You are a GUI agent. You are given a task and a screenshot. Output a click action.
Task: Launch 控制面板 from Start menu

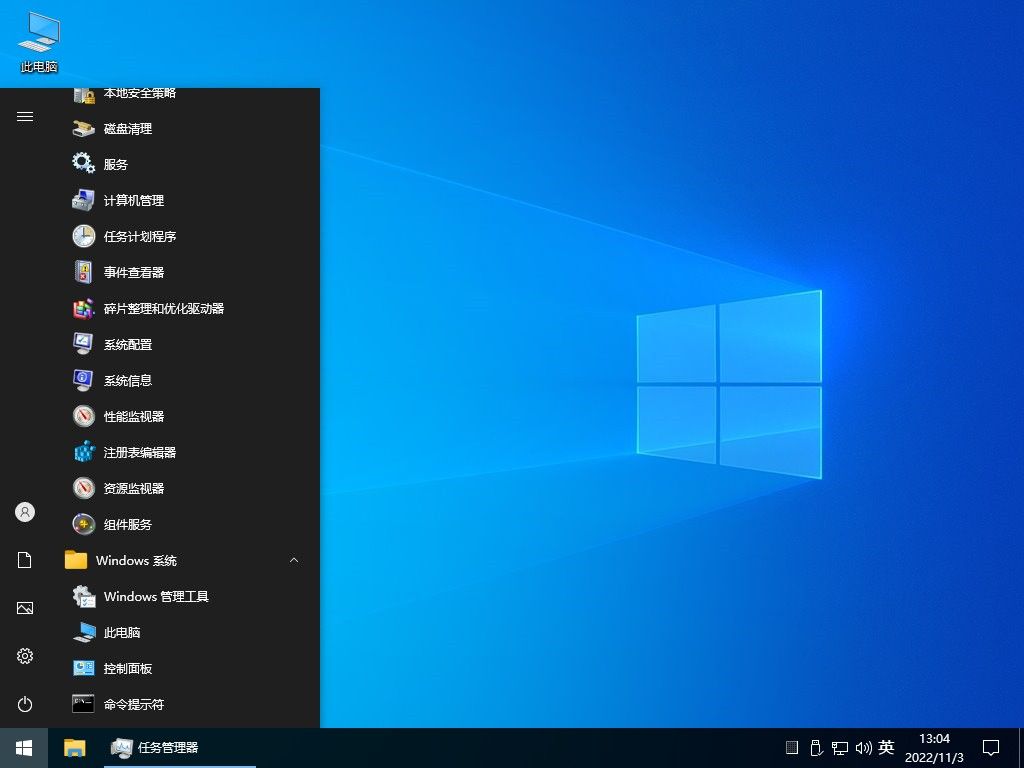pos(183,668)
